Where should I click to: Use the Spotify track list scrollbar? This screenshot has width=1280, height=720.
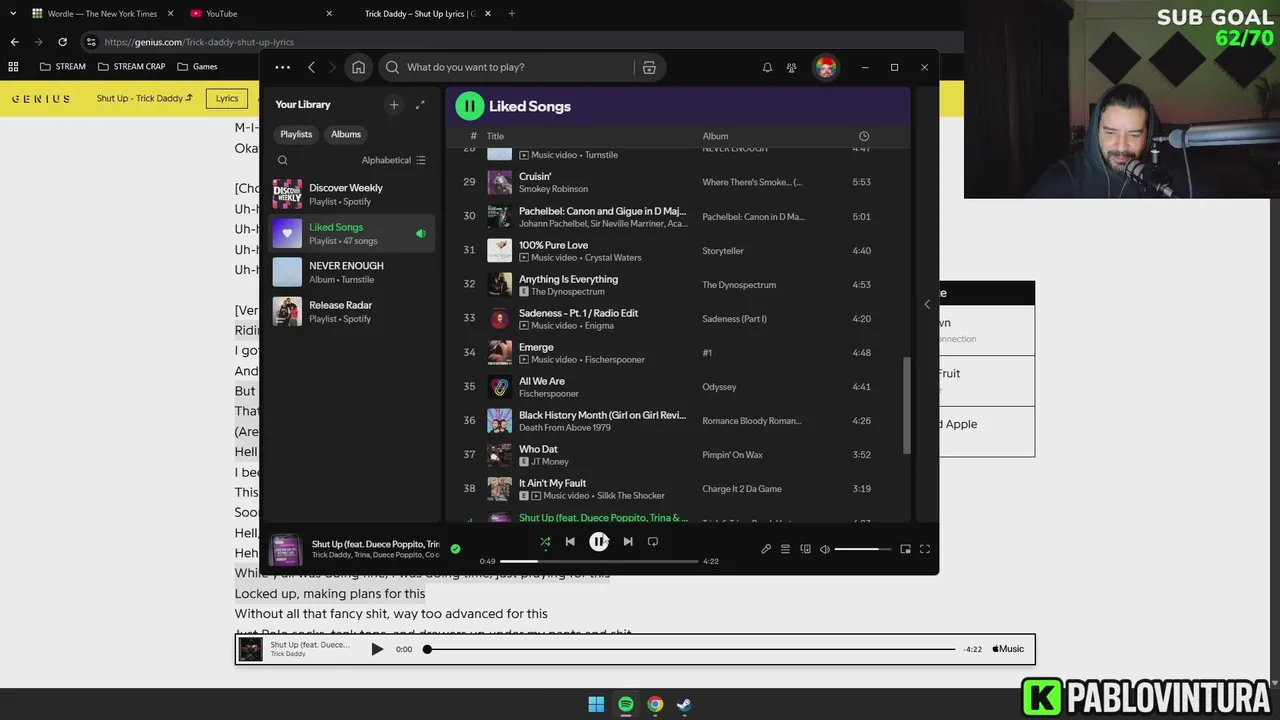[x=907, y=405]
